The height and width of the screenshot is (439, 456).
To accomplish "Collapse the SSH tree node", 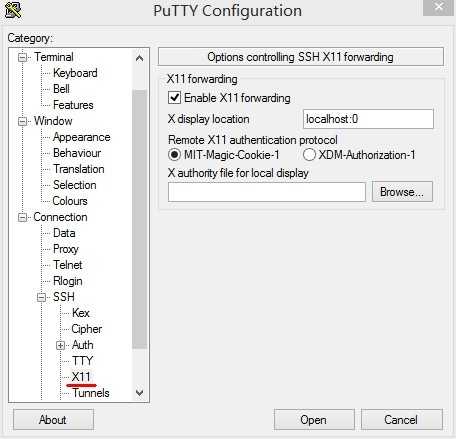I will 41,297.
